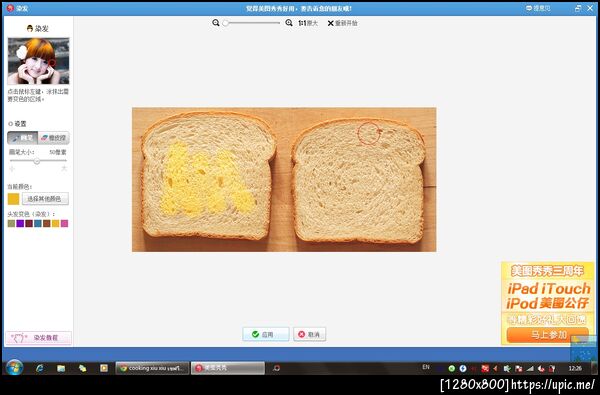
Task: Click the small dimmer brush size icon
Action: [12, 169]
